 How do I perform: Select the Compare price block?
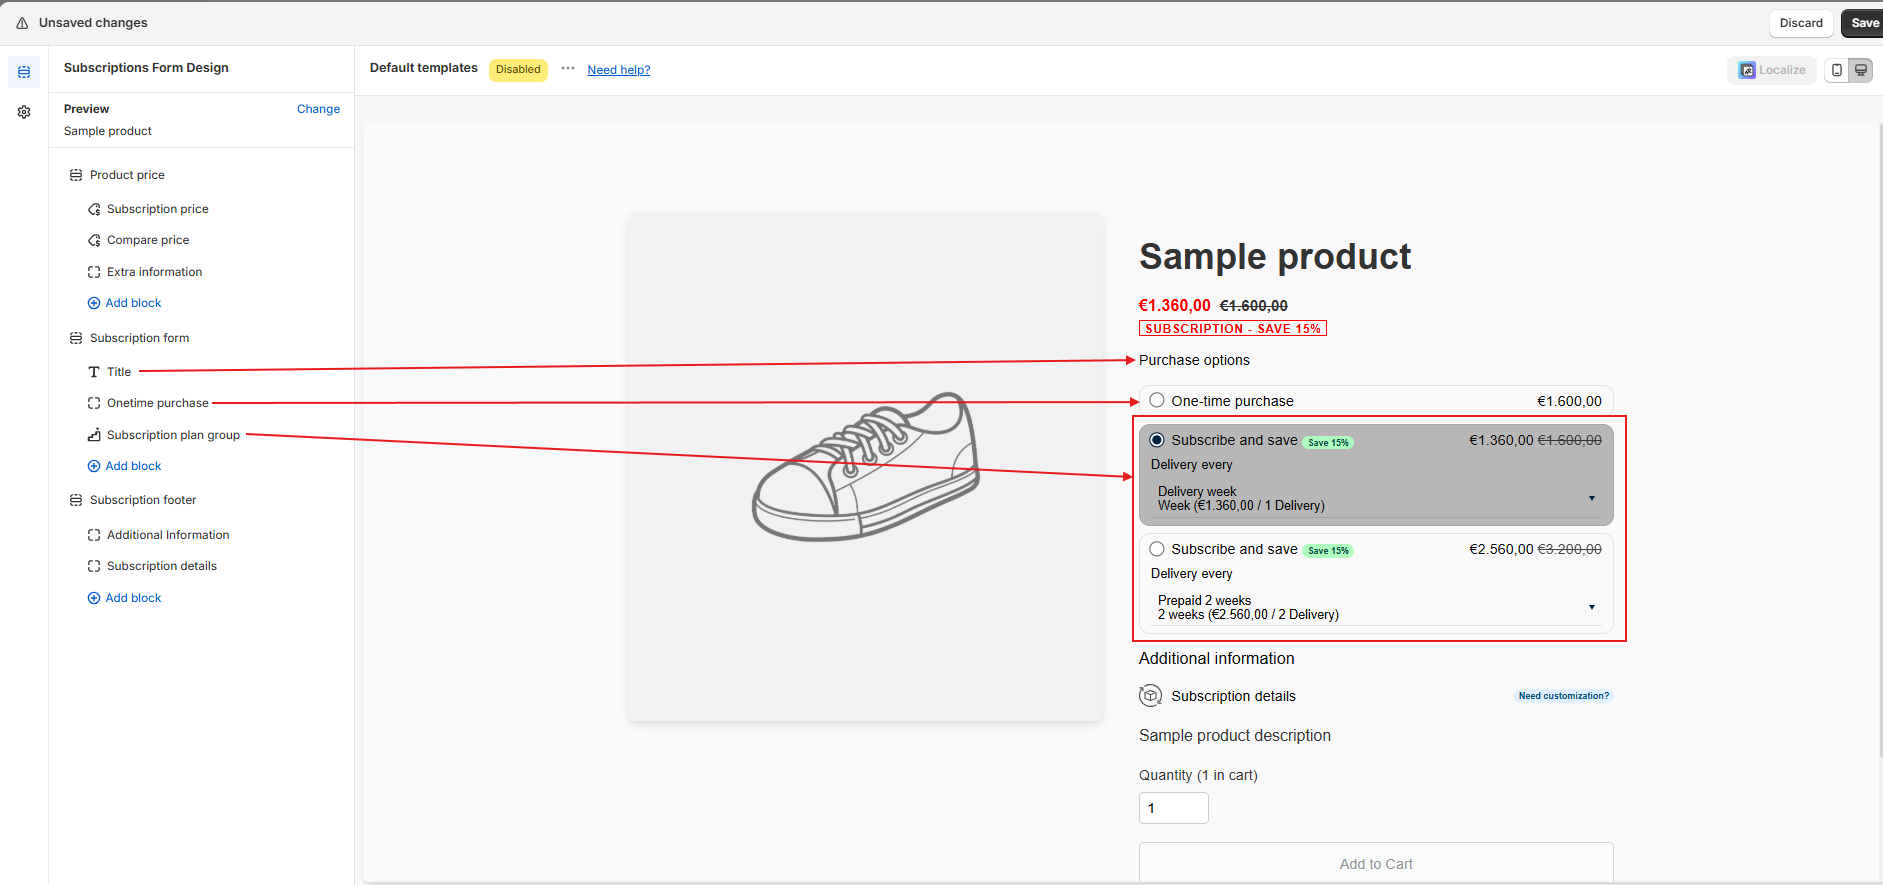point(148,240)
